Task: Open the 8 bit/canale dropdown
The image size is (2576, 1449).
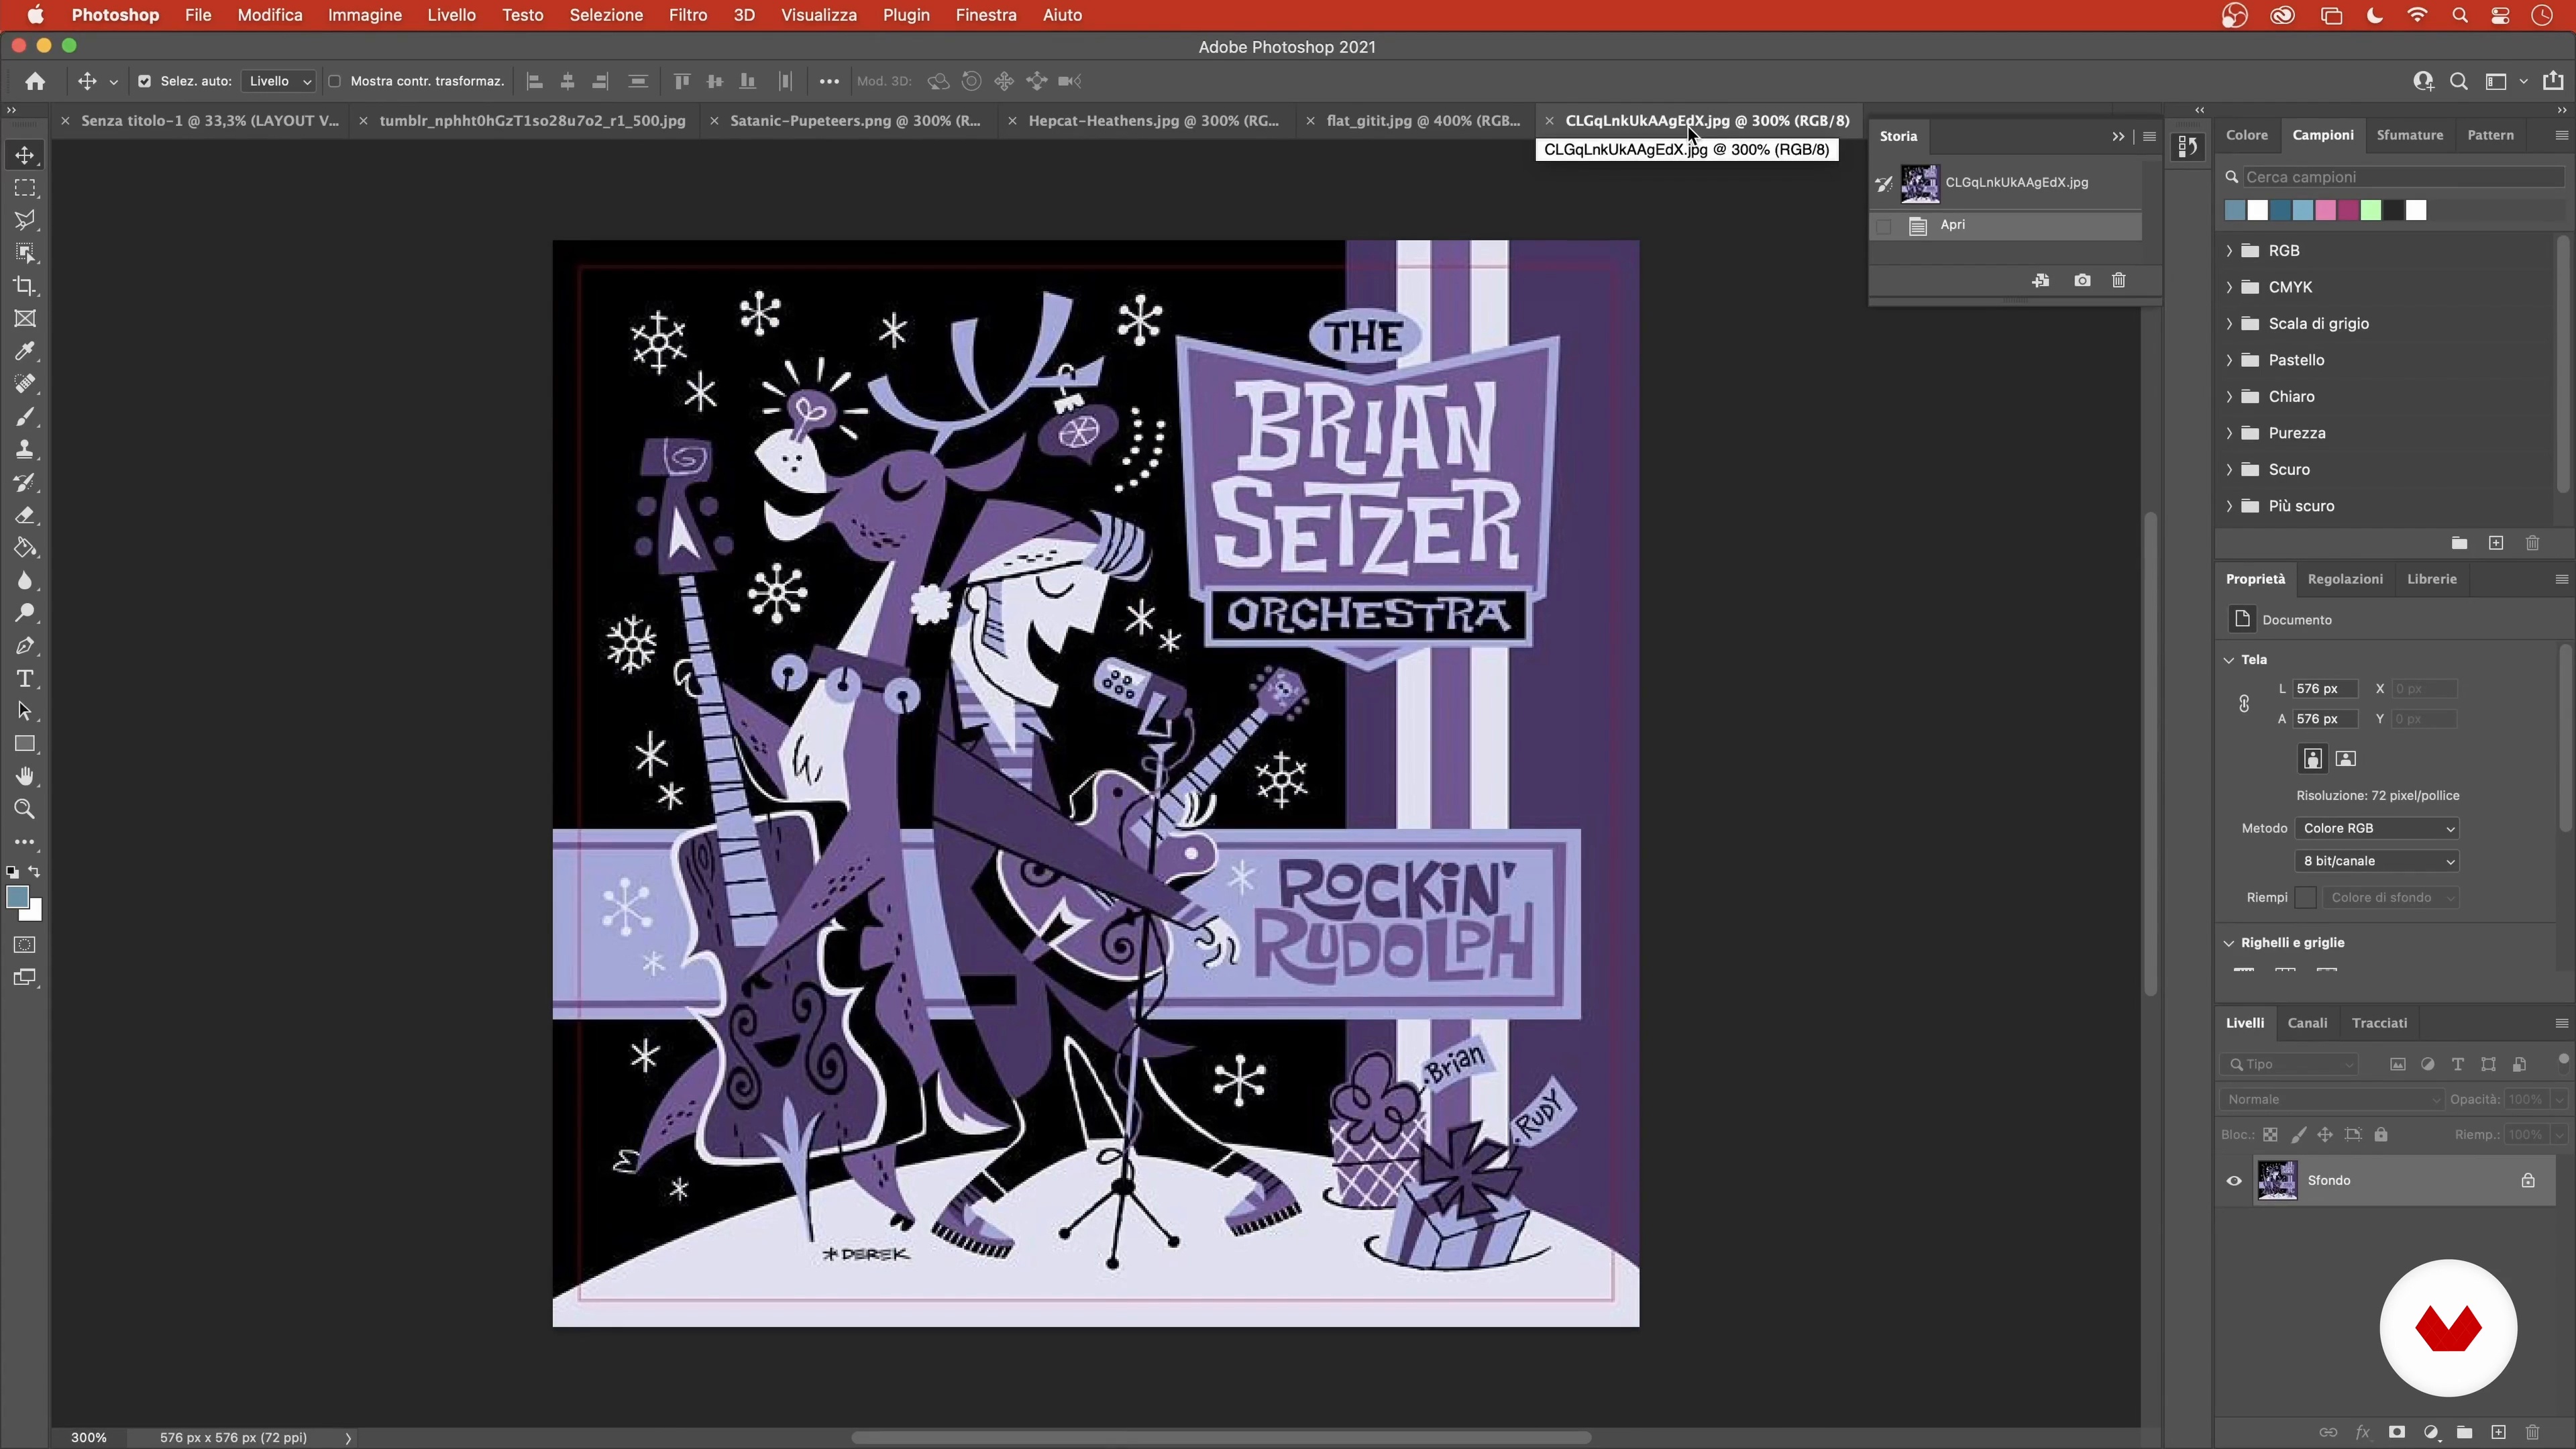Action: 2377,861
